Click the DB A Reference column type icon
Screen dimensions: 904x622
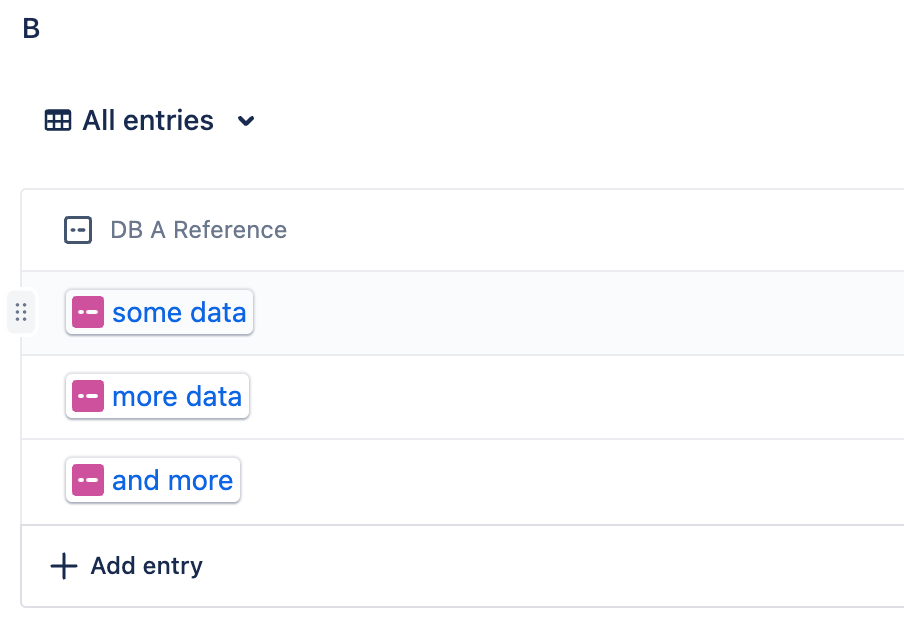click(x=78, y=230)
